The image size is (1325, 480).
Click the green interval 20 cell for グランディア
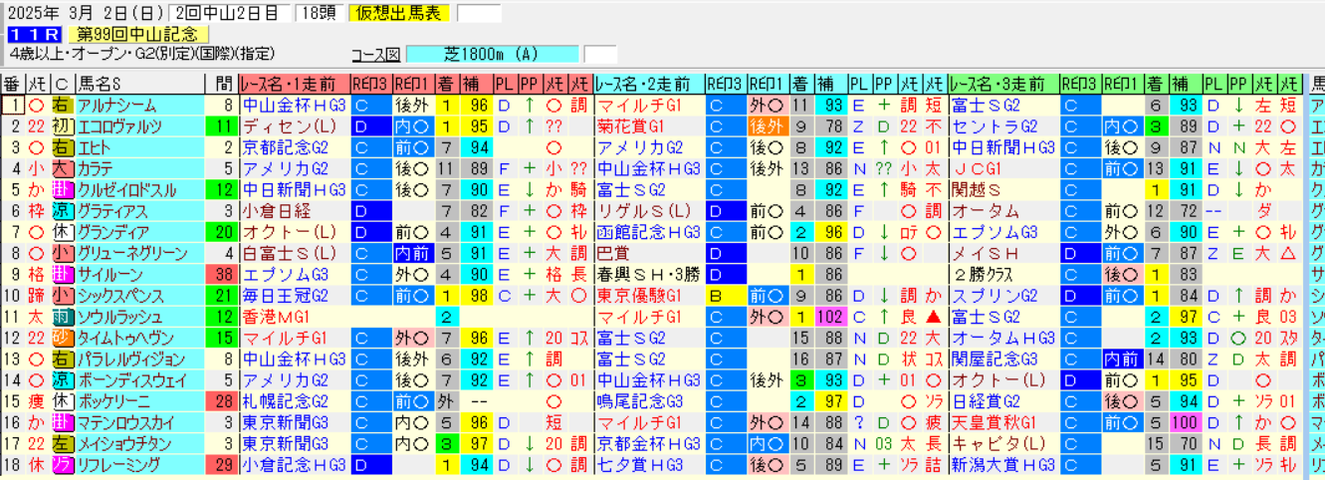[220, 231]
